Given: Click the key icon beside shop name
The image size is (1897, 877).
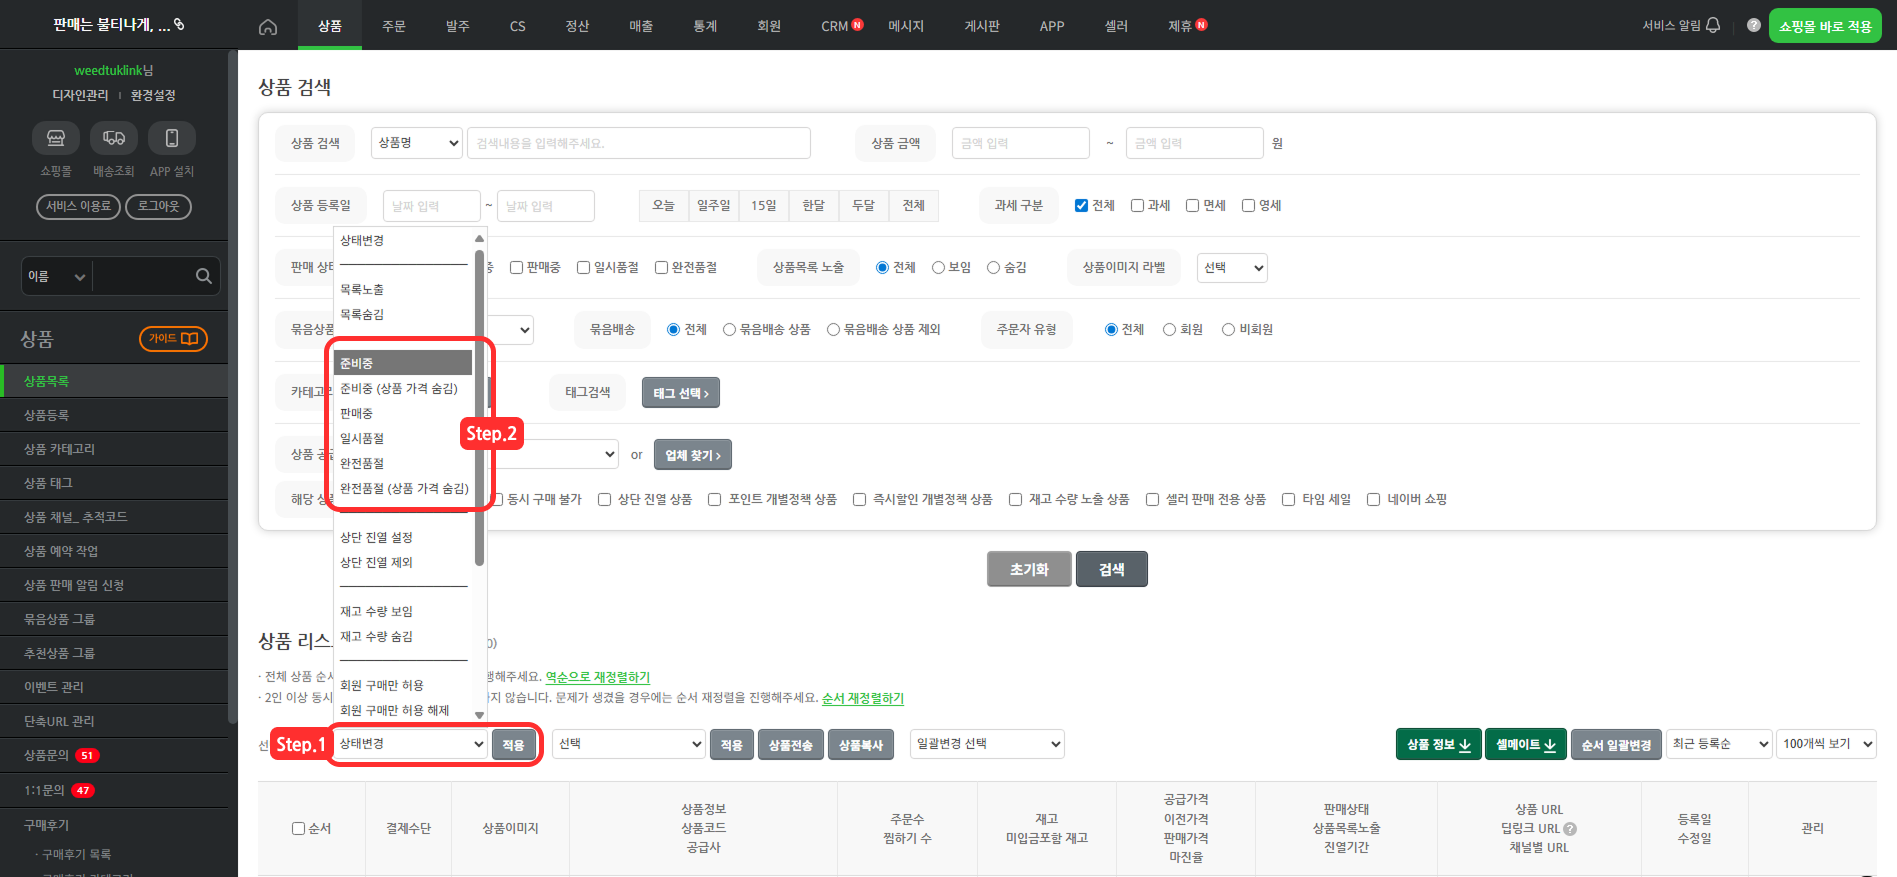Looking at the screenshot, I should tap(179, 24).
